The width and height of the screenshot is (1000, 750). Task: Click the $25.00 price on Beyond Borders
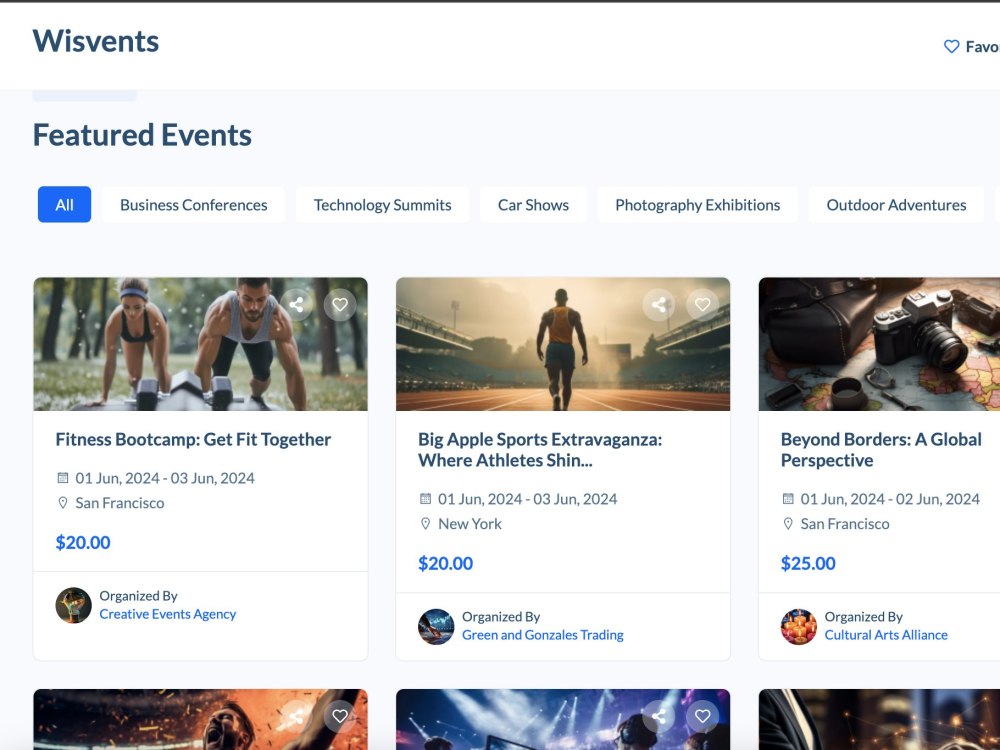click(808, 564)
